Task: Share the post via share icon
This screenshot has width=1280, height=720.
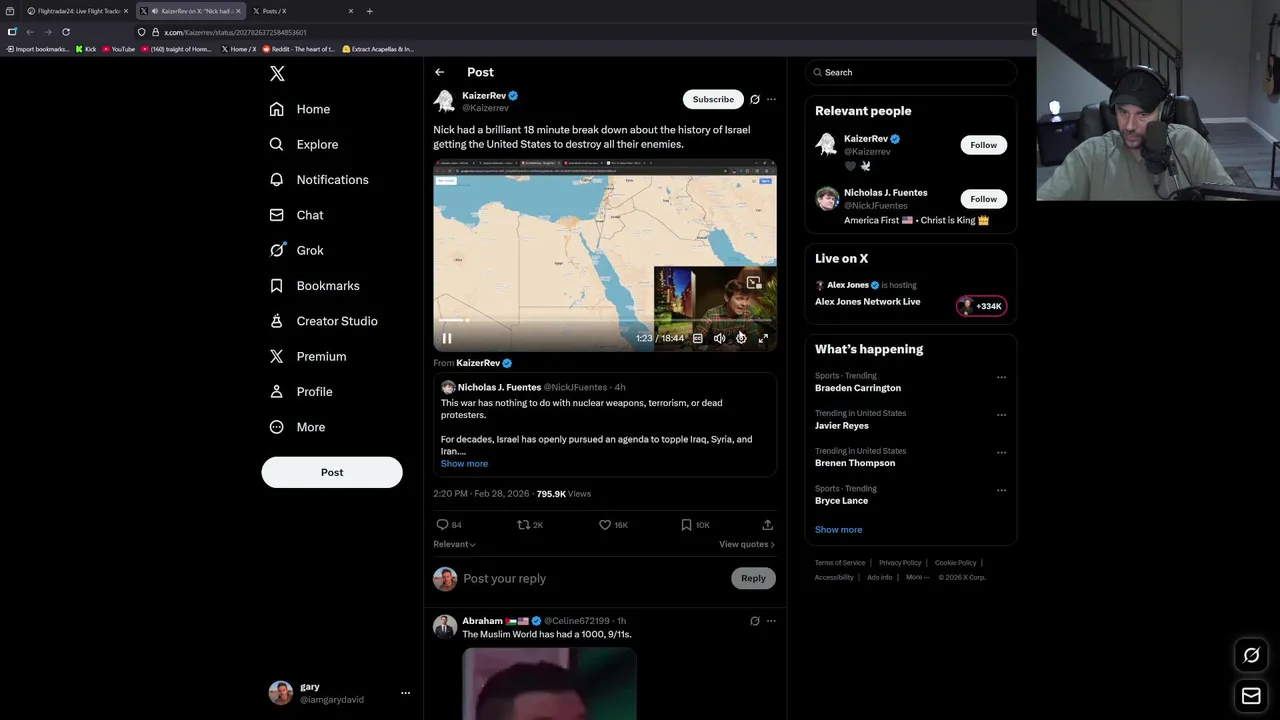Action: point(767,525)
